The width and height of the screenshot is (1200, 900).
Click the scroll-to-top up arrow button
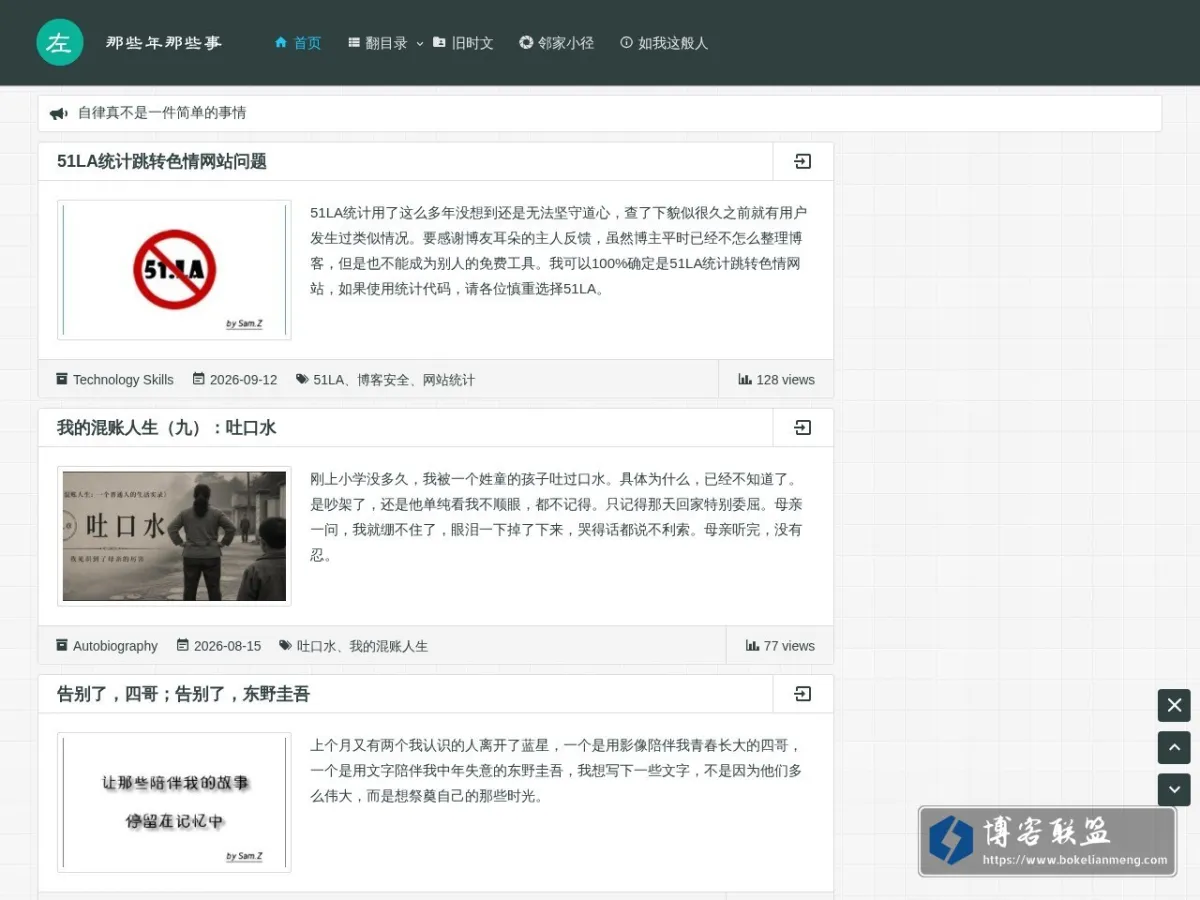[x=1174, y=747]
